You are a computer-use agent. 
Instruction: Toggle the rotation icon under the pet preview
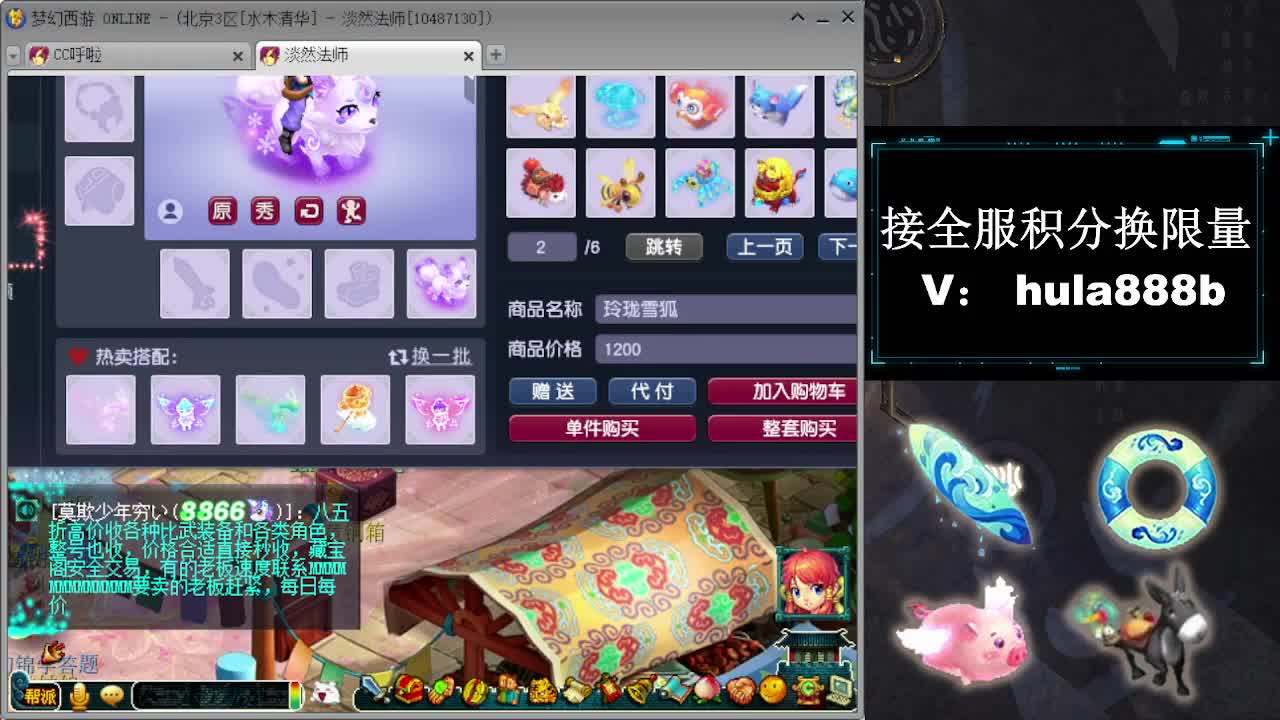point(308,211)
